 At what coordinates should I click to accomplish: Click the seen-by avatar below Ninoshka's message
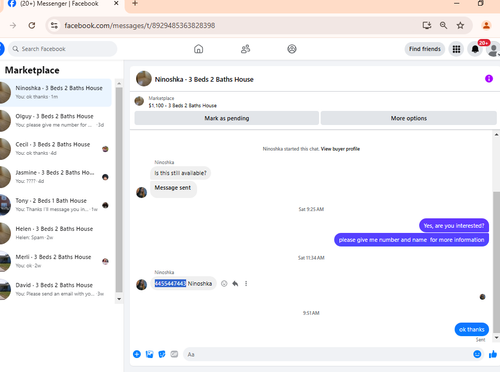coord(482,297)
